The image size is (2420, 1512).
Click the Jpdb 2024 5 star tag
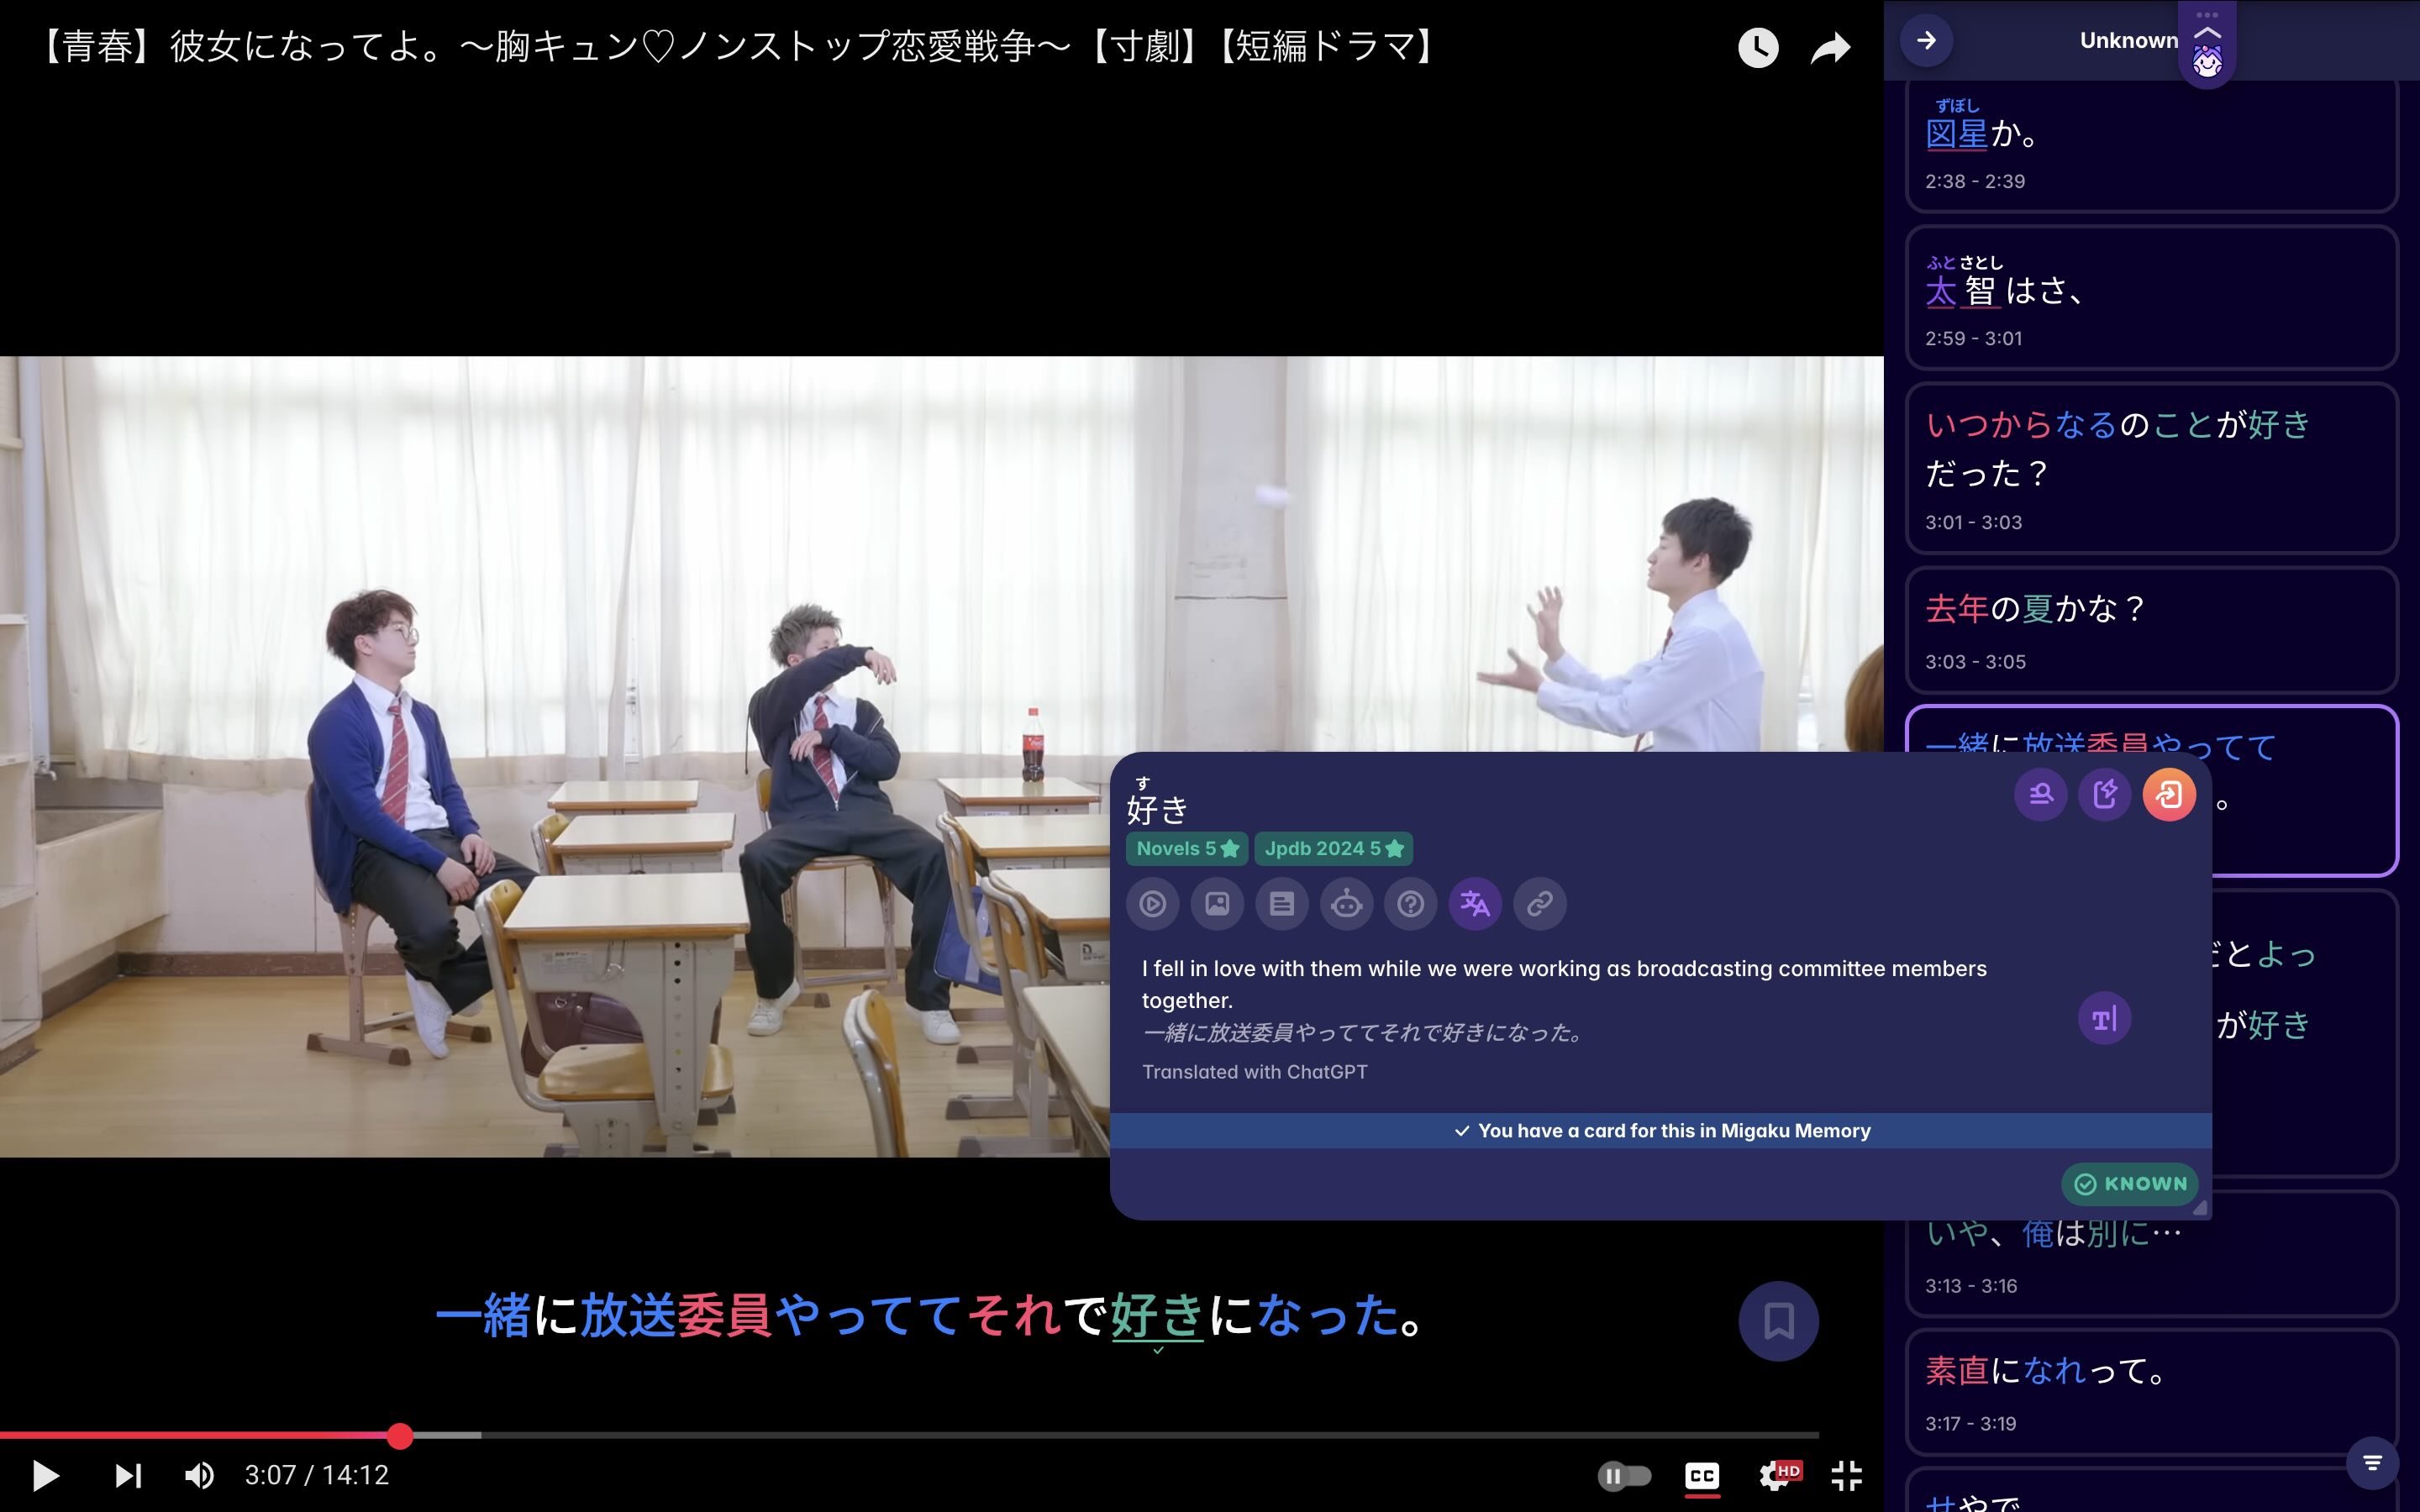coord(1334,848)
